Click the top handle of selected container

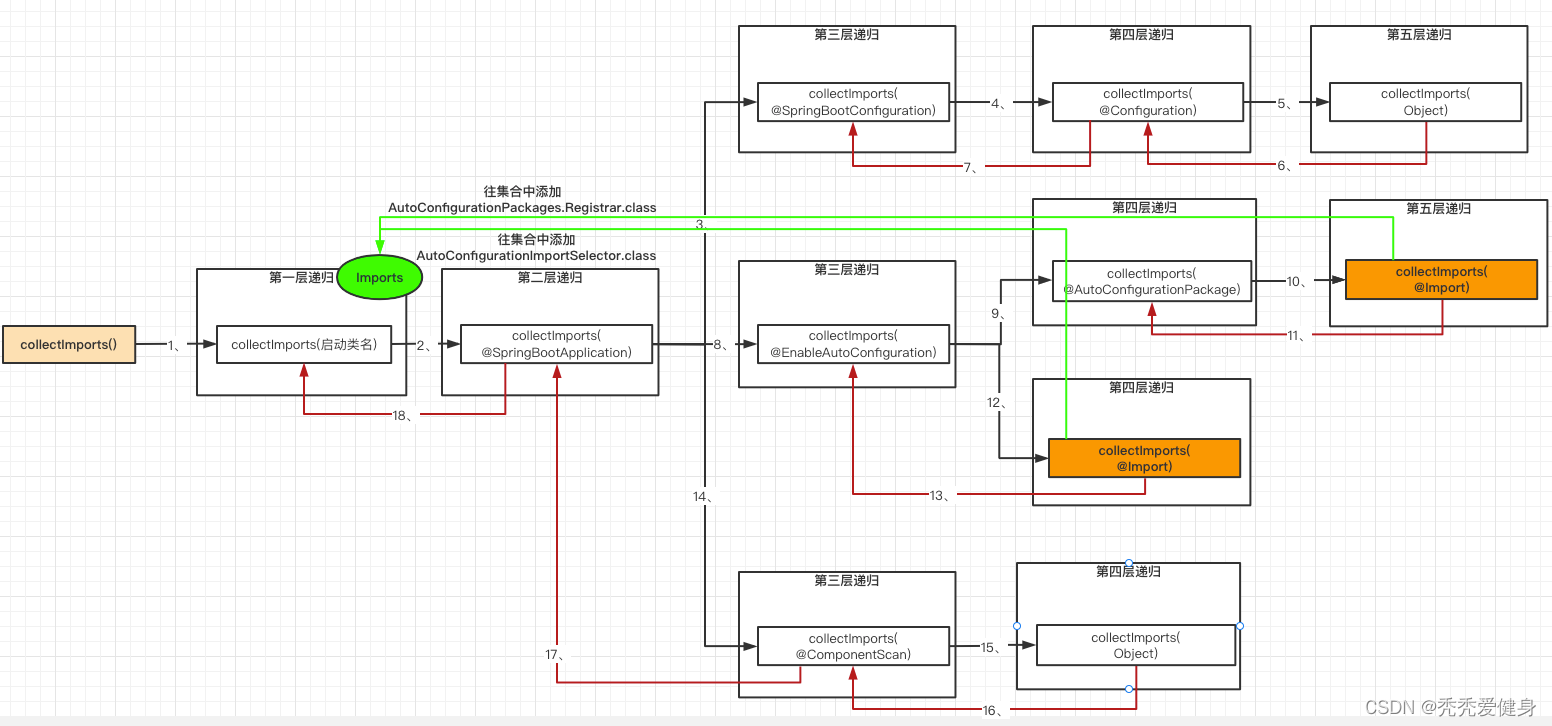tap(1129, 563)
